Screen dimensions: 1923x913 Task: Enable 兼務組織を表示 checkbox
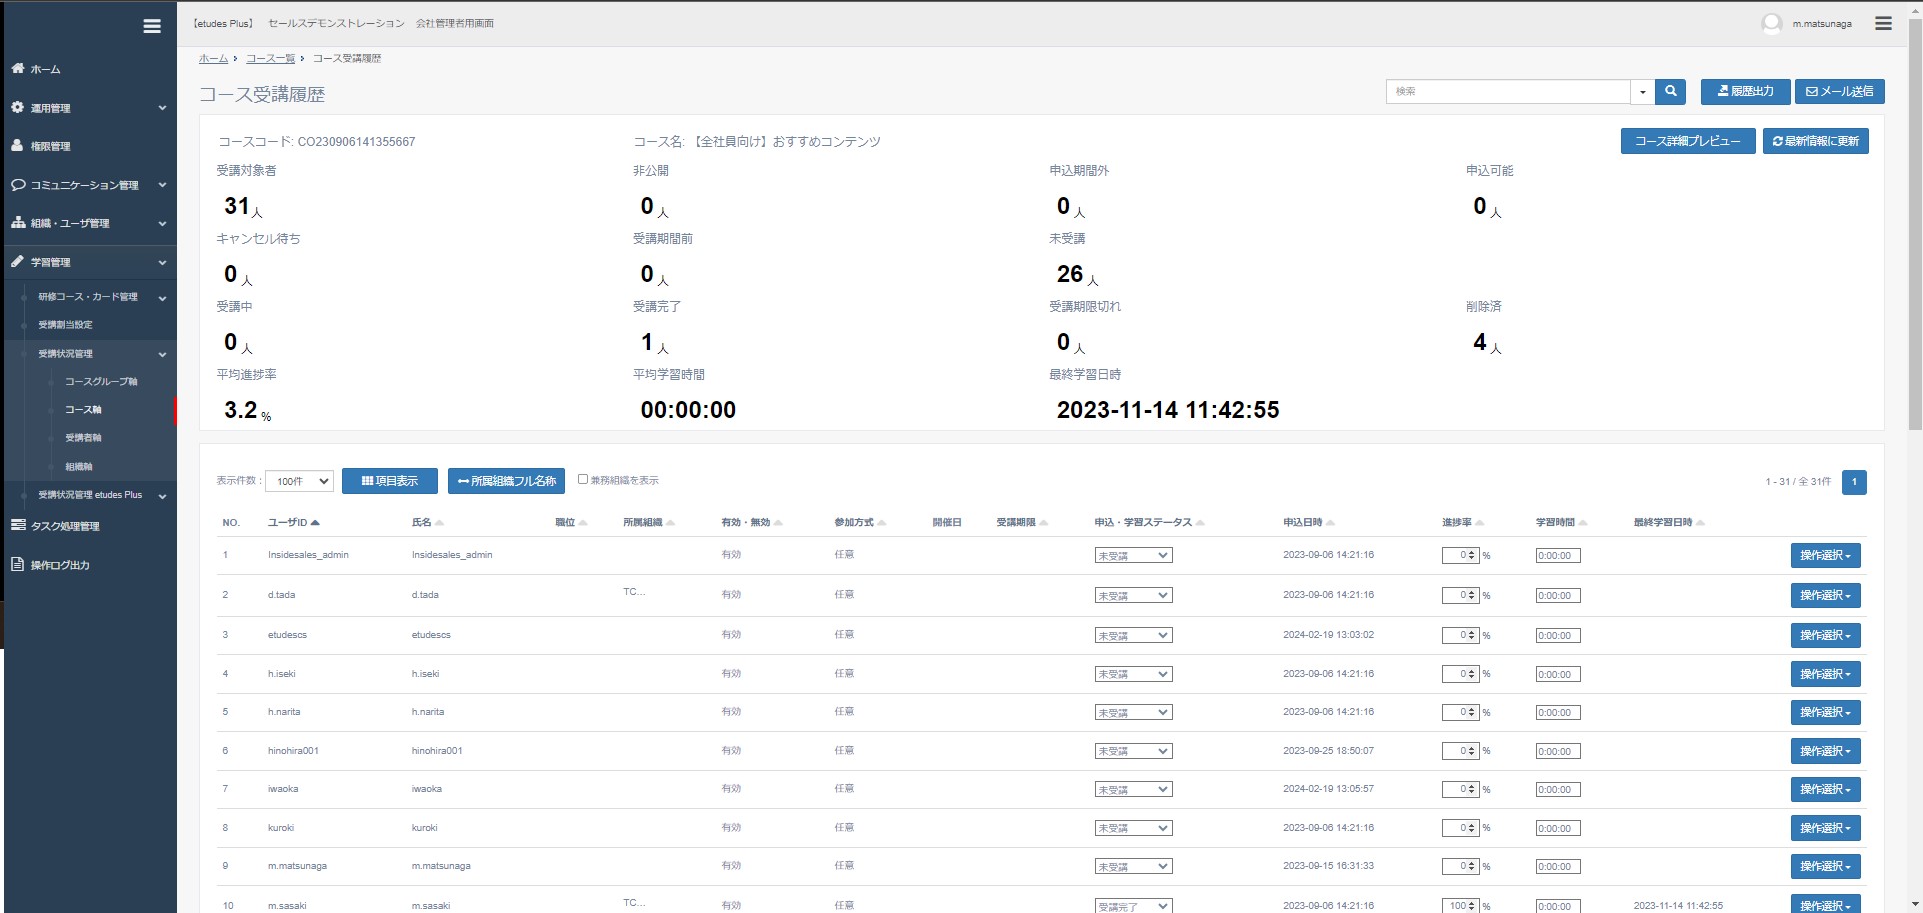583,479
